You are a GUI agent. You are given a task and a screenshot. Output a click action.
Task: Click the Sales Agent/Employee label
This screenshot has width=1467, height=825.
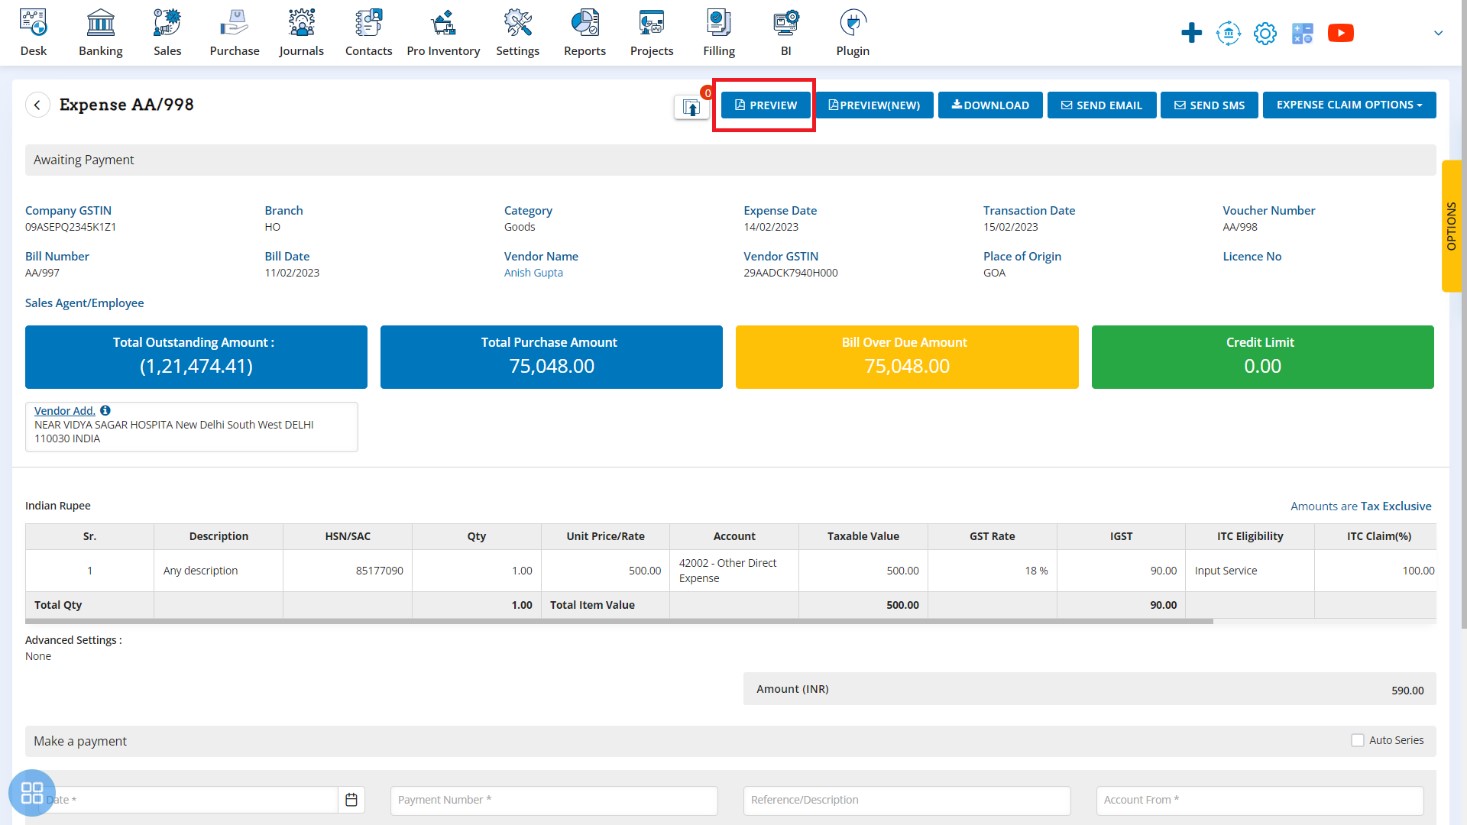(84, 303)
